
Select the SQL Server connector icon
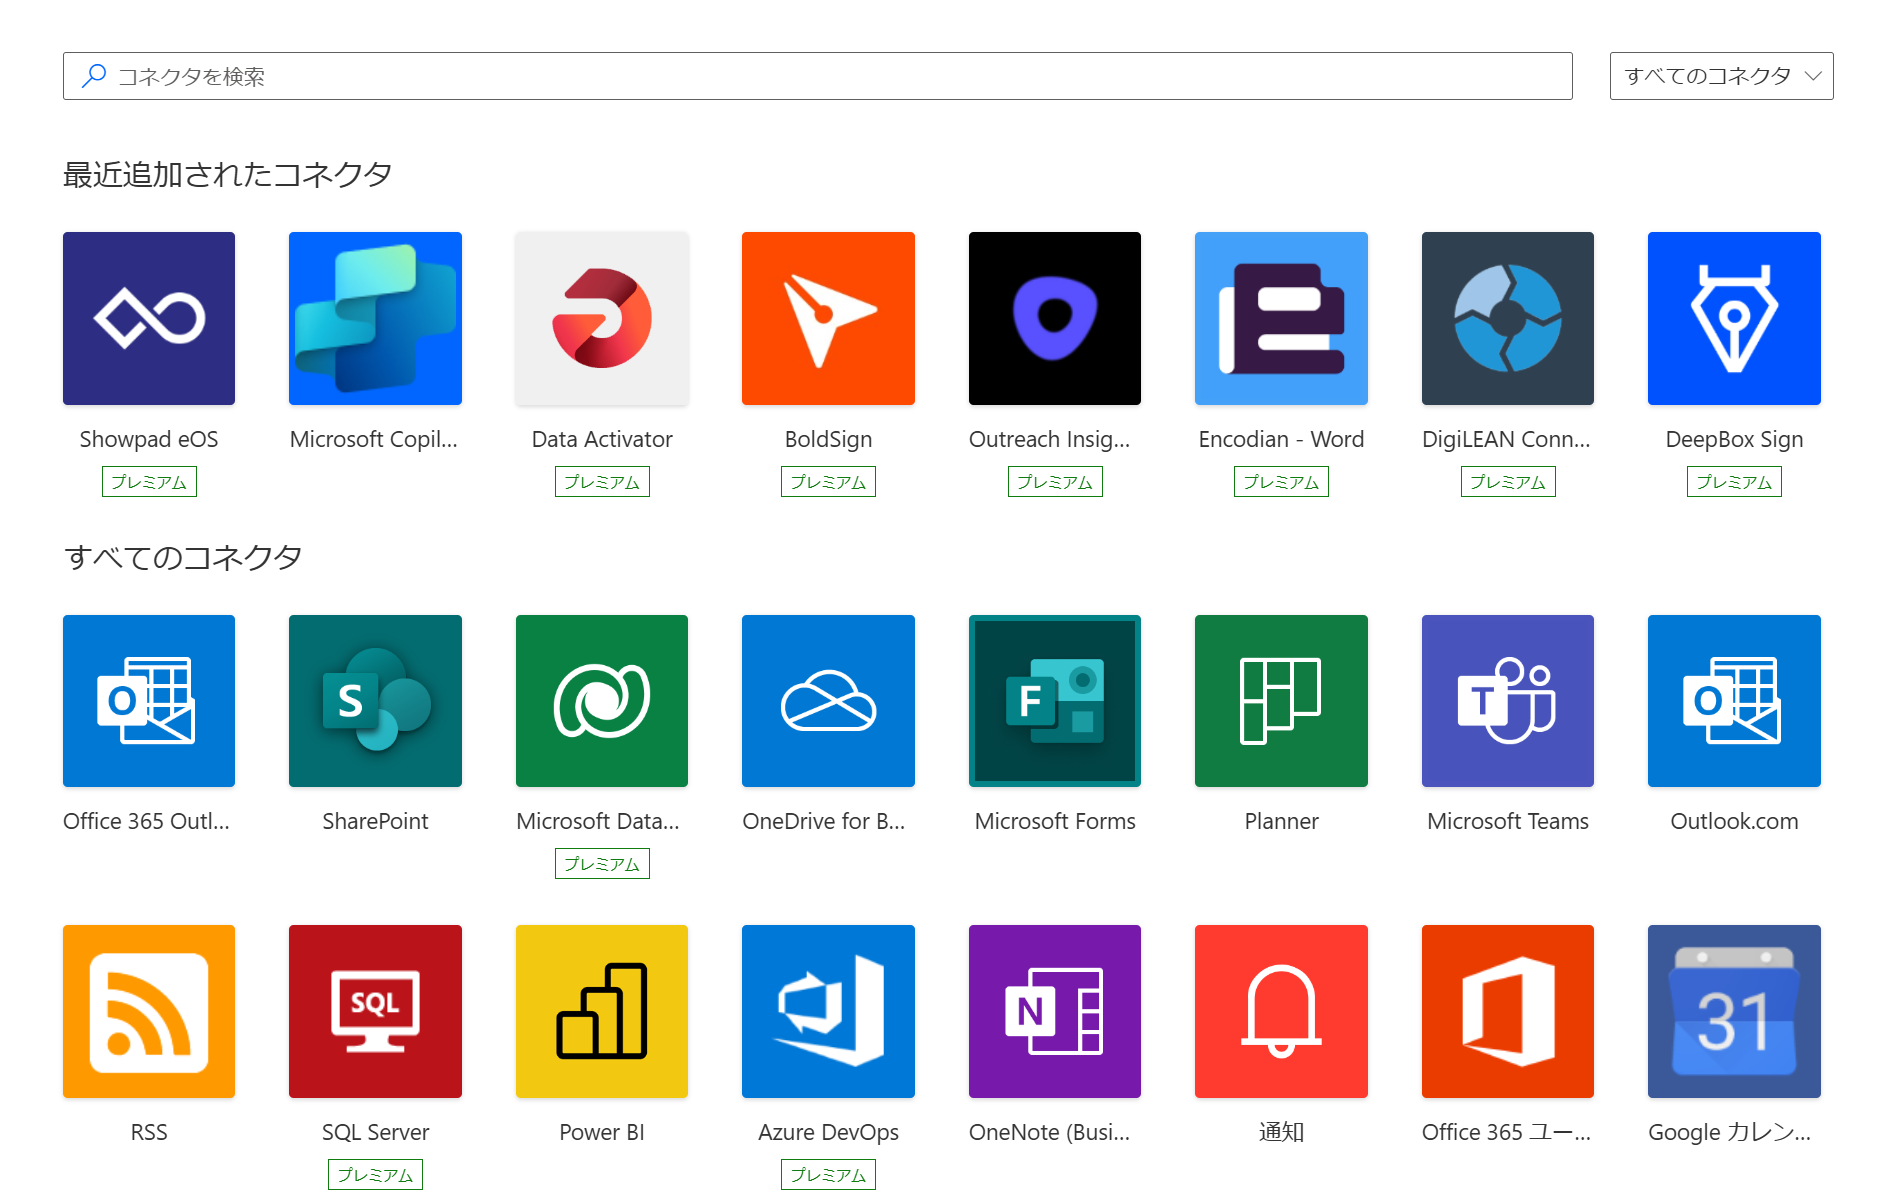click(x=375, y=1011)
